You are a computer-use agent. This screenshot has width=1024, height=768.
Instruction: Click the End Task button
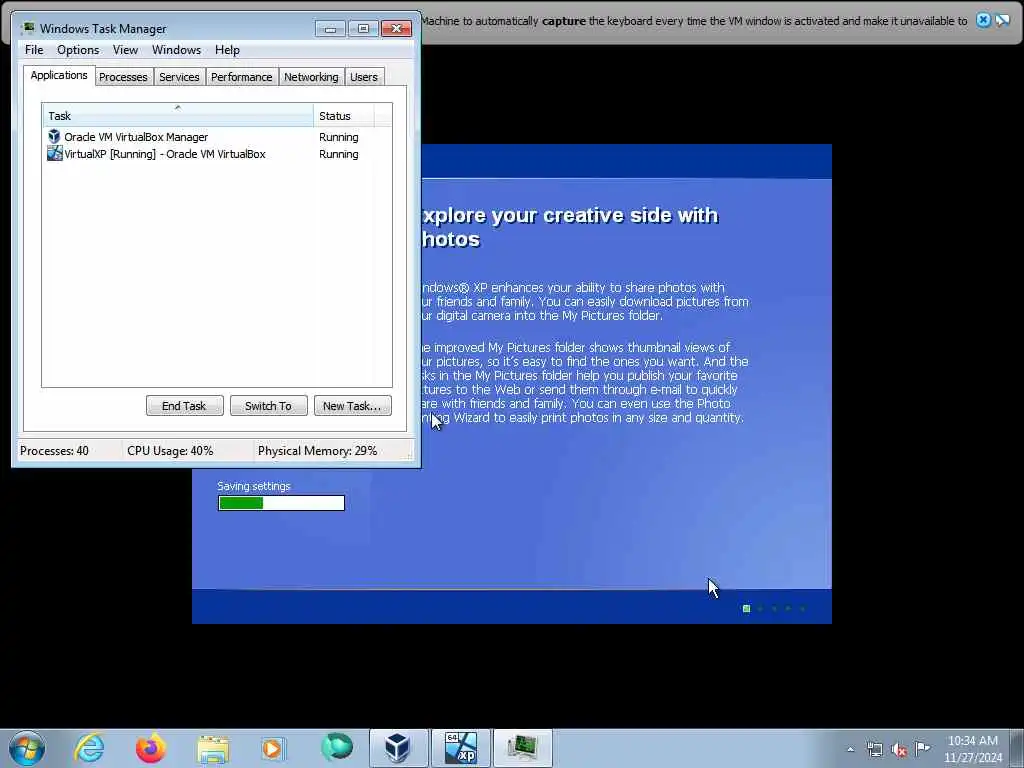[x=184, y=406]
